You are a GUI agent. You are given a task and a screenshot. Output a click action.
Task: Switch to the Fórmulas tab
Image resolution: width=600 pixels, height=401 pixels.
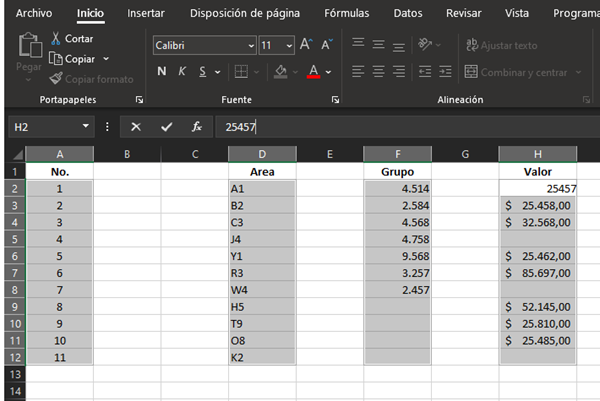click(347, 13)
